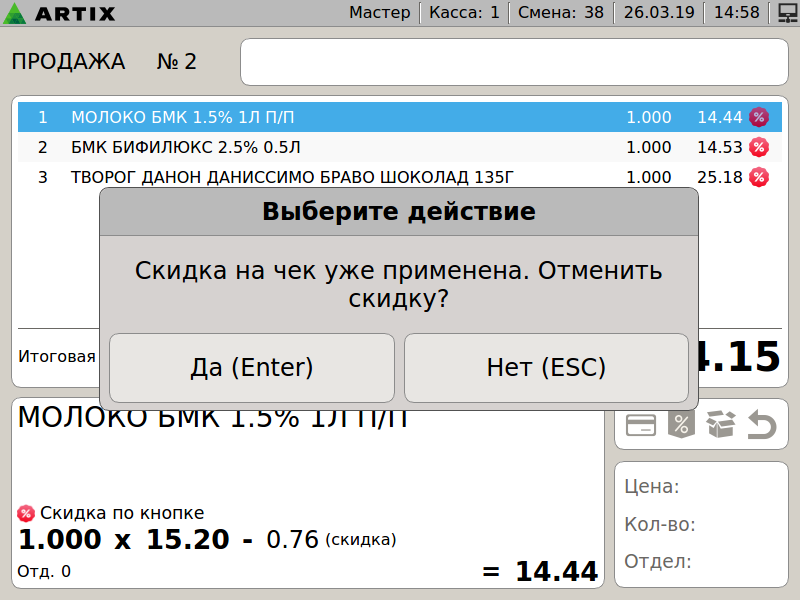The width and height of the screenshot is (800, 600).
Task: Click the undo return arrow icon
Action: coord(762,424)
